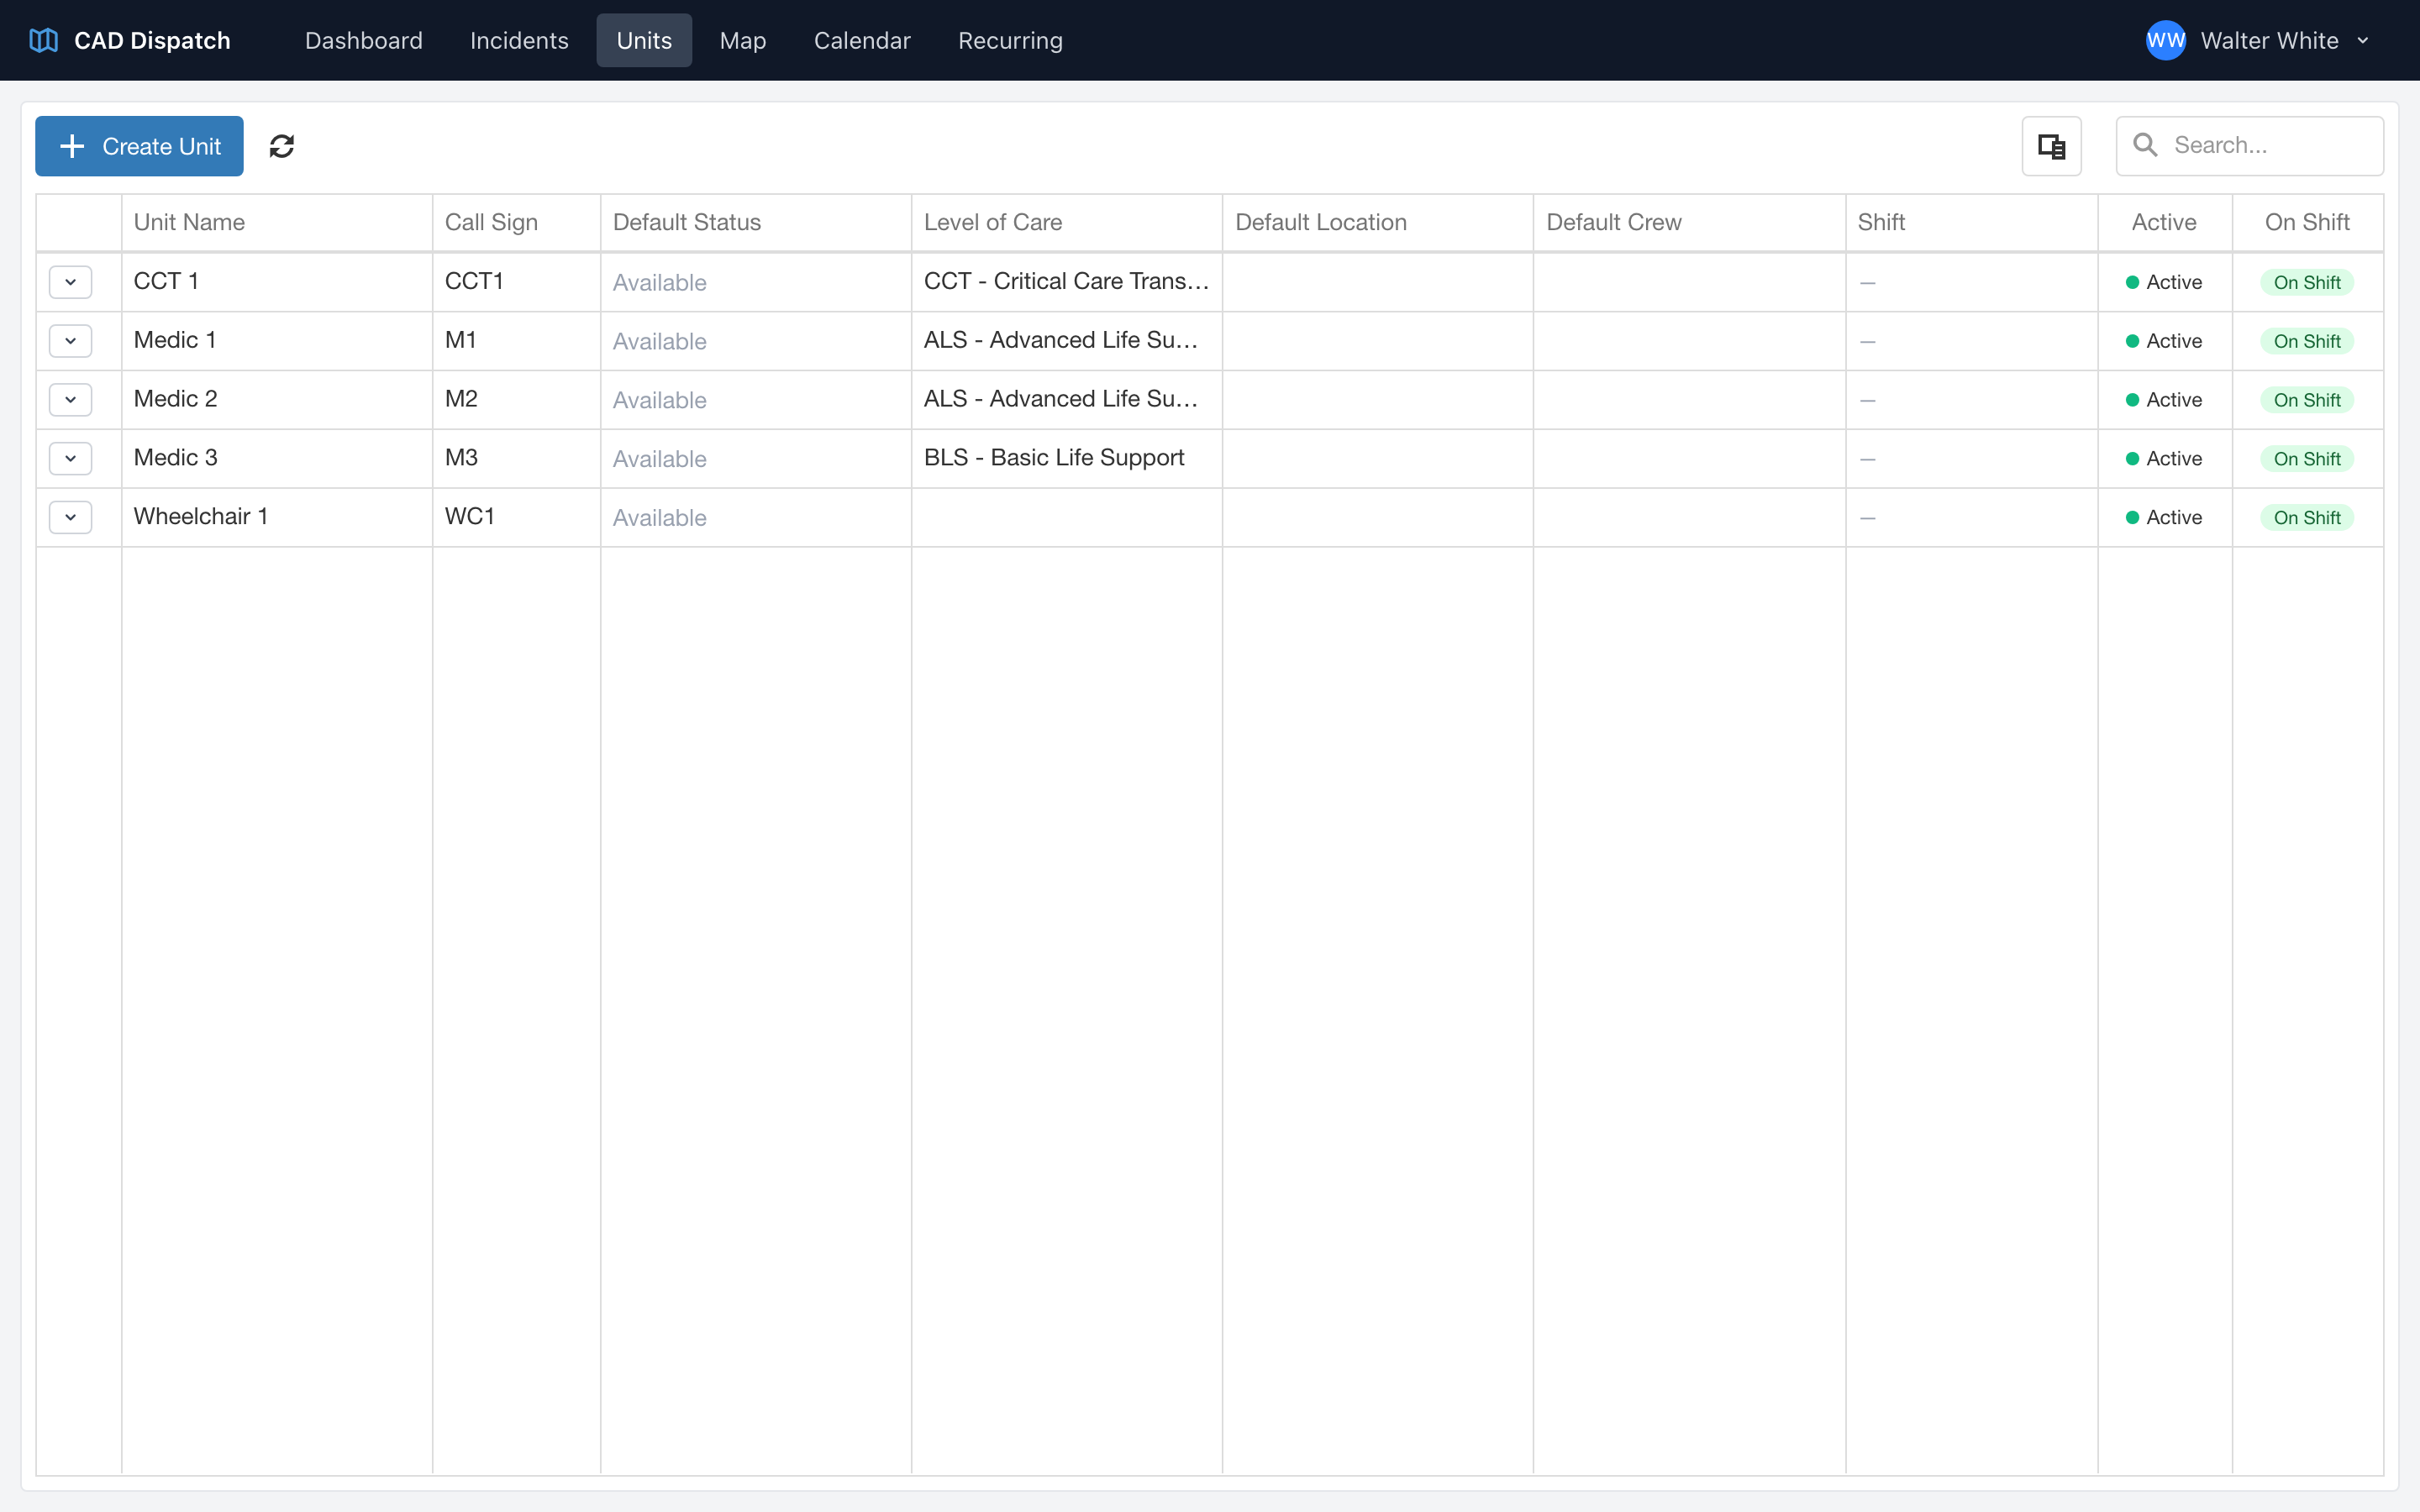
Task: Focus the Search input field
Action: pyautogui.click(x=2249, y=146)
